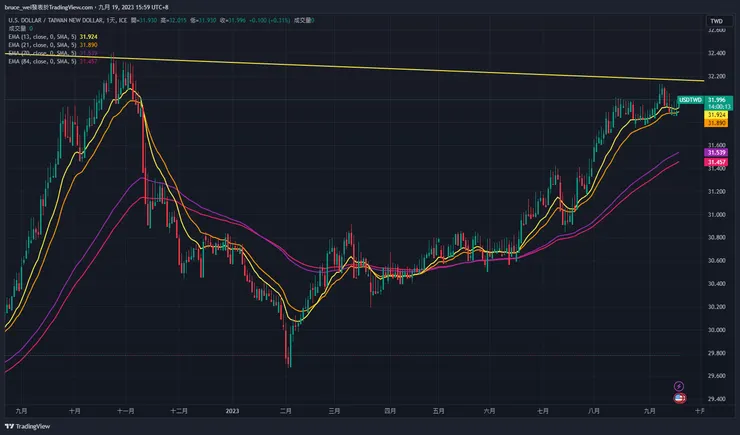Screen dimensions: 740x435
Task: Click the pink 31.457 EMA price label
Action: [x=716, y=162]
